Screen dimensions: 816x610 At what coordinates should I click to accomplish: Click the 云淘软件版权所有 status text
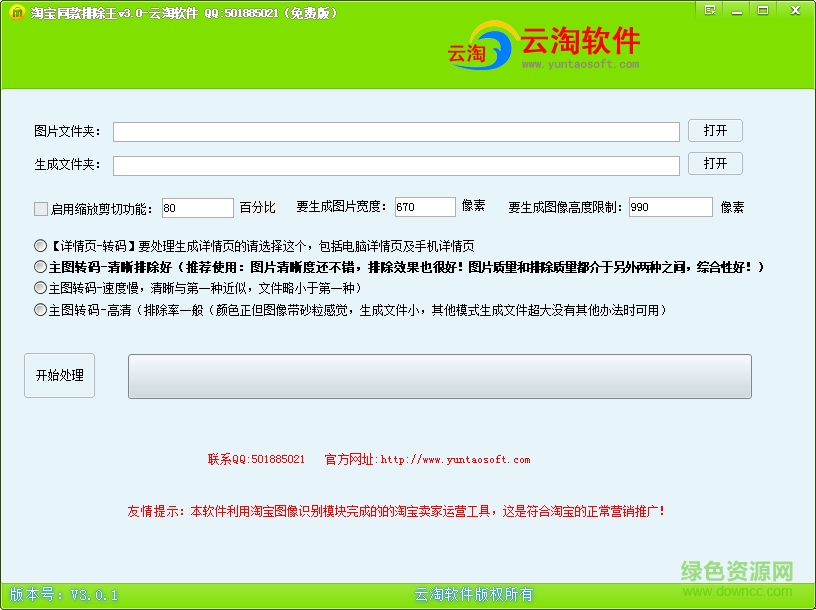click(x=474, y=594)
